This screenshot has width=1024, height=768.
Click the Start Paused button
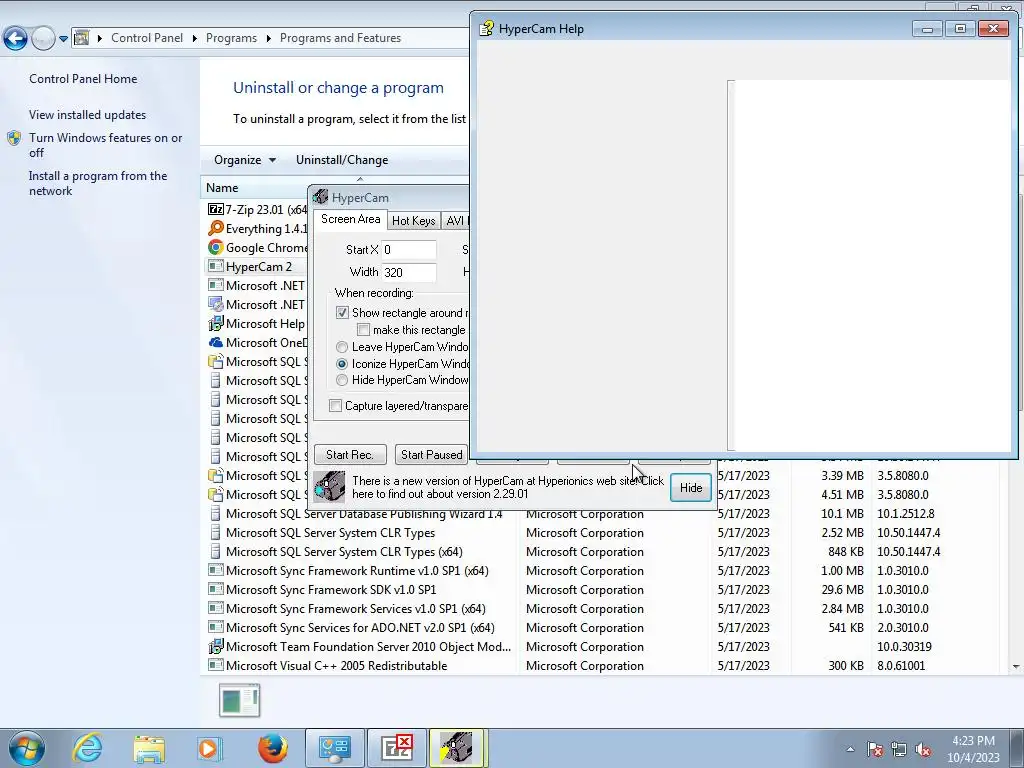click(431, 455)
